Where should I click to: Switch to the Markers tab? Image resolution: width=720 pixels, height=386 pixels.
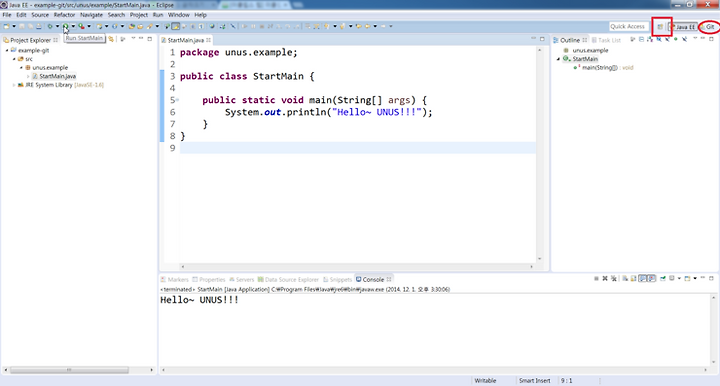tap(174, 279)
